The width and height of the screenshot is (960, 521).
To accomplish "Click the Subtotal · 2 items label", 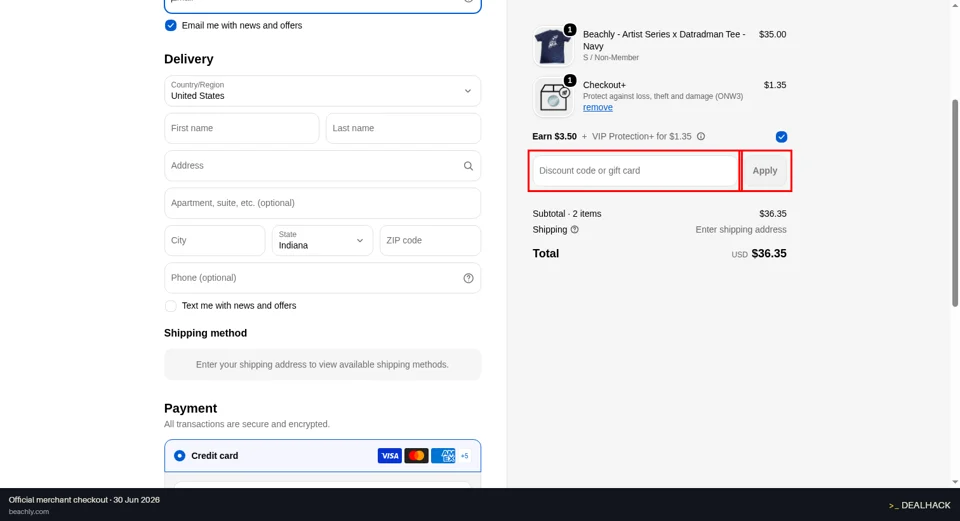I will coord(567,214).
